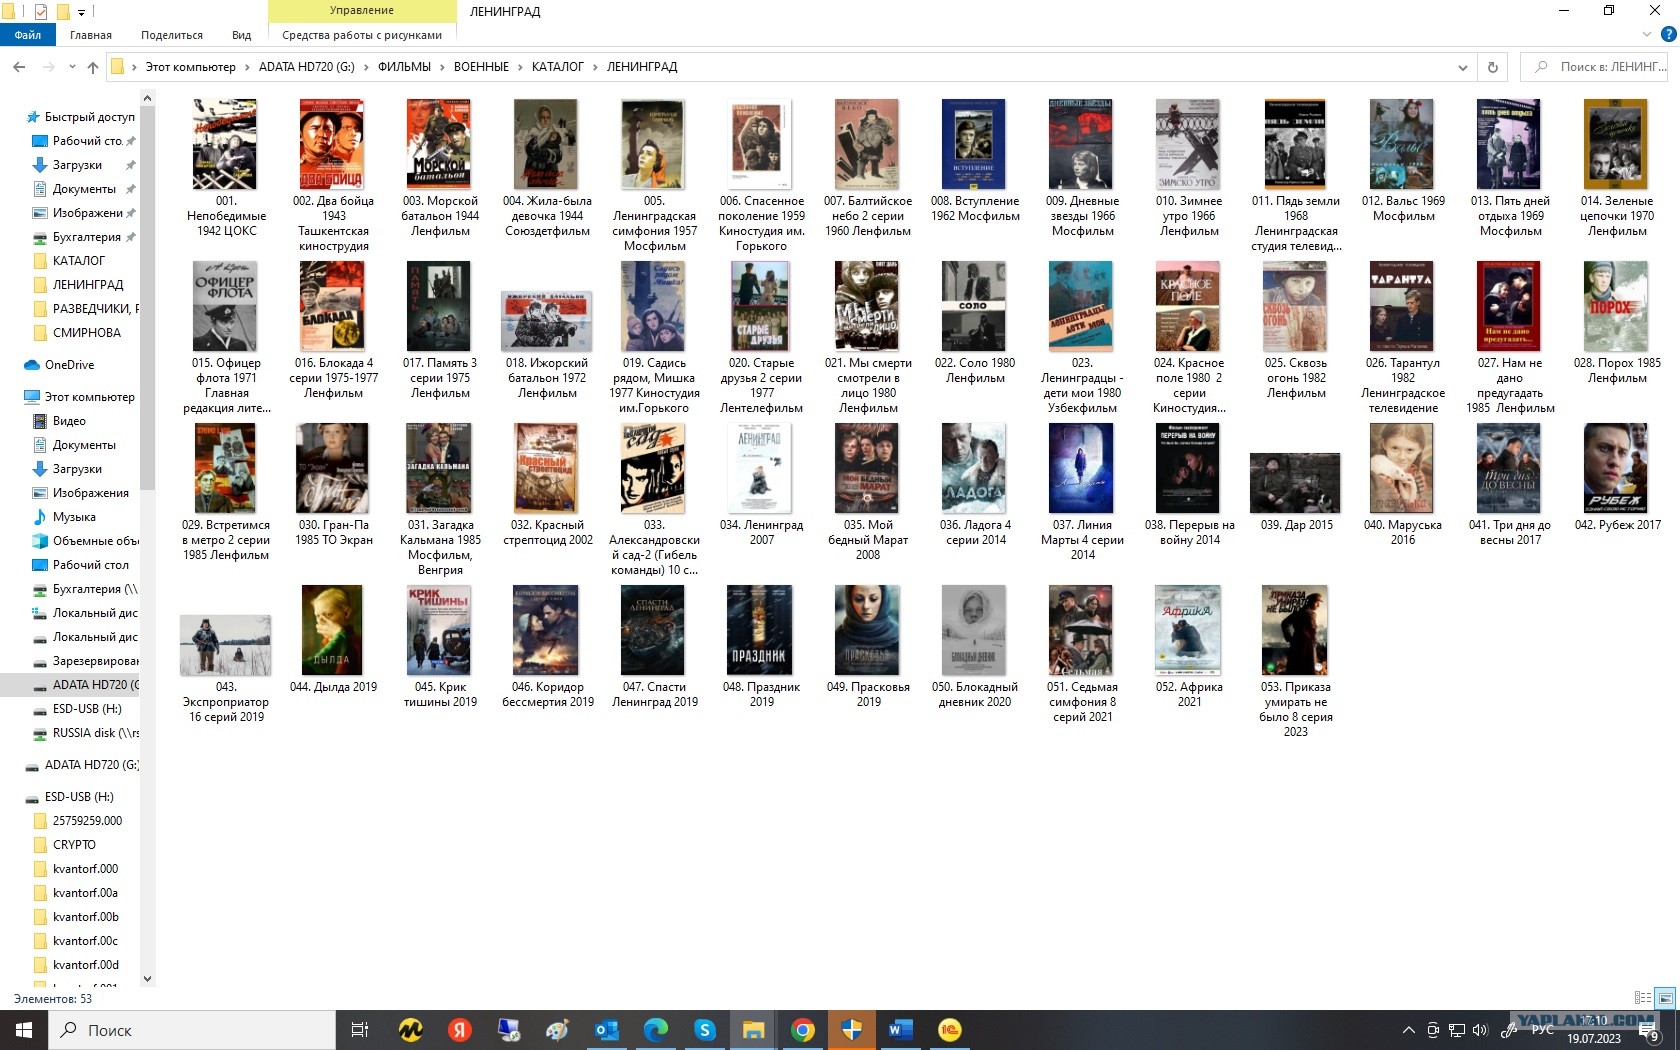1680x1050 pixels.
Task: Click the language indicator РУС
Action: click(1543, 1030)
